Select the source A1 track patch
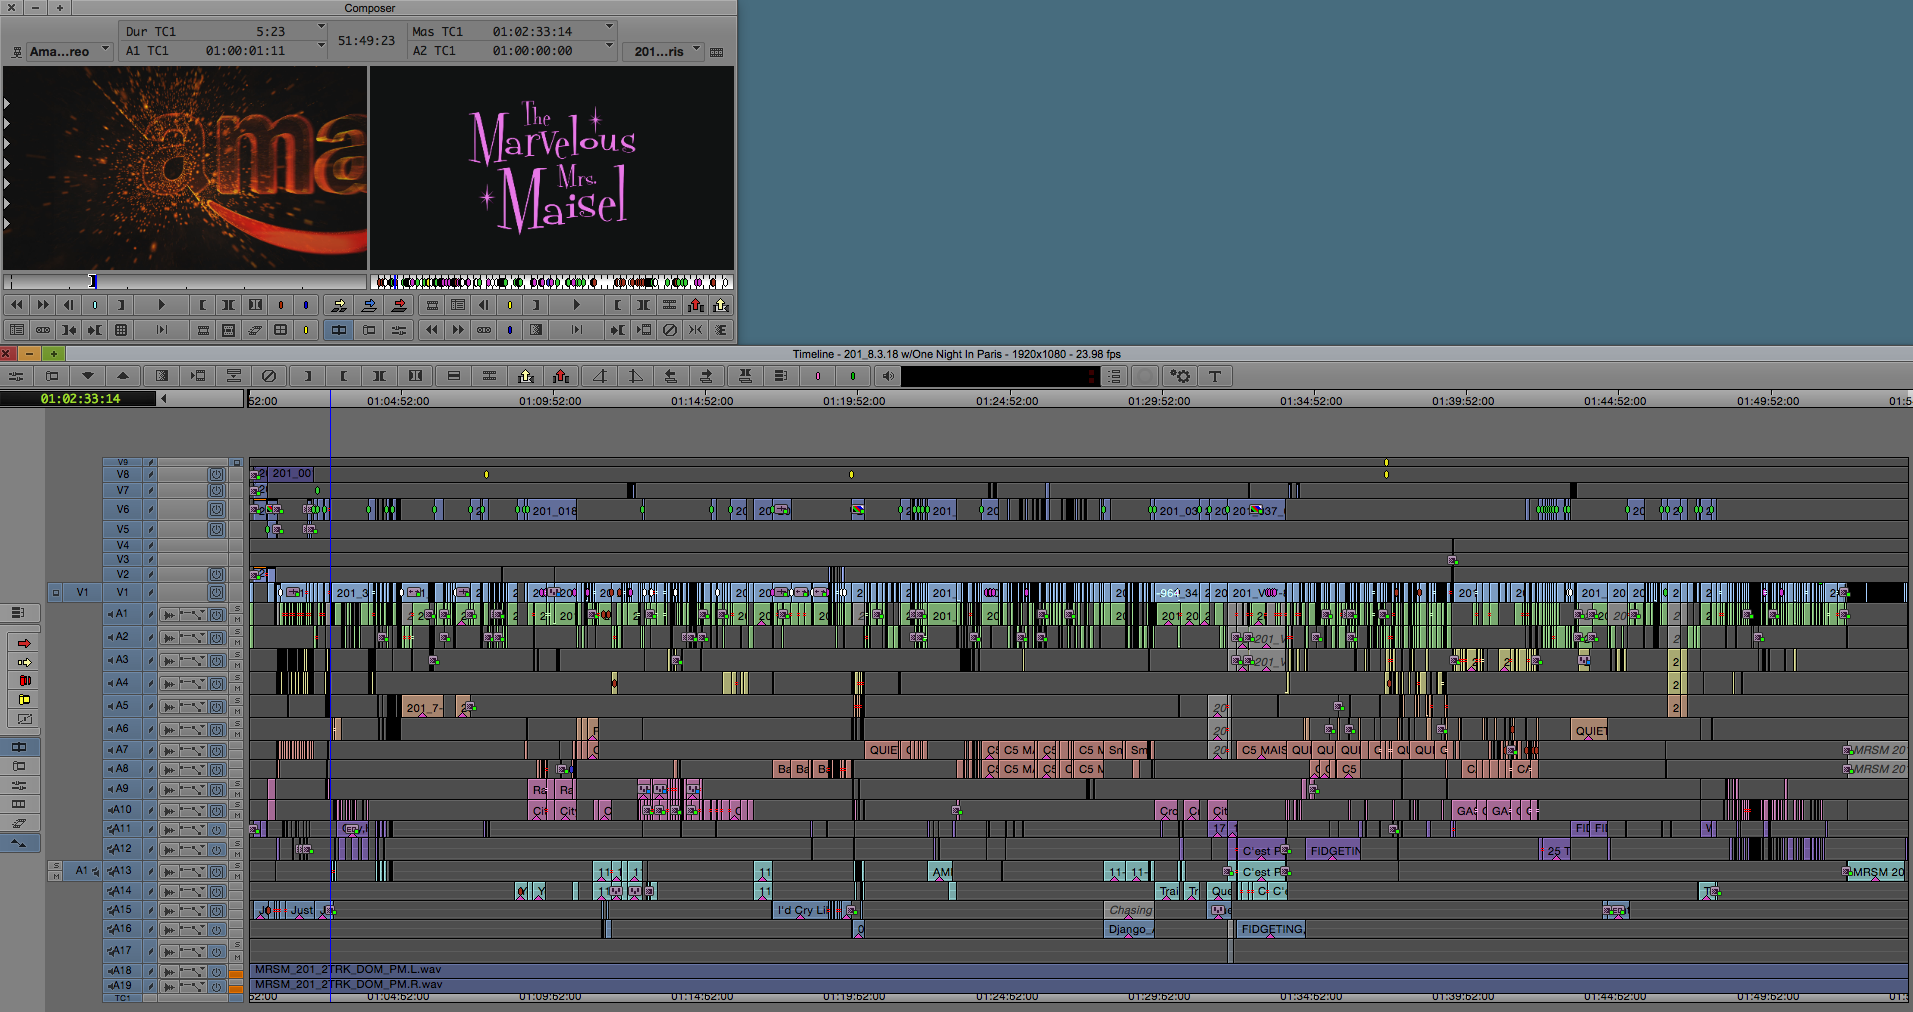Image resolution: width=1913 pixels, height=1012 pixels. point(83,871)
